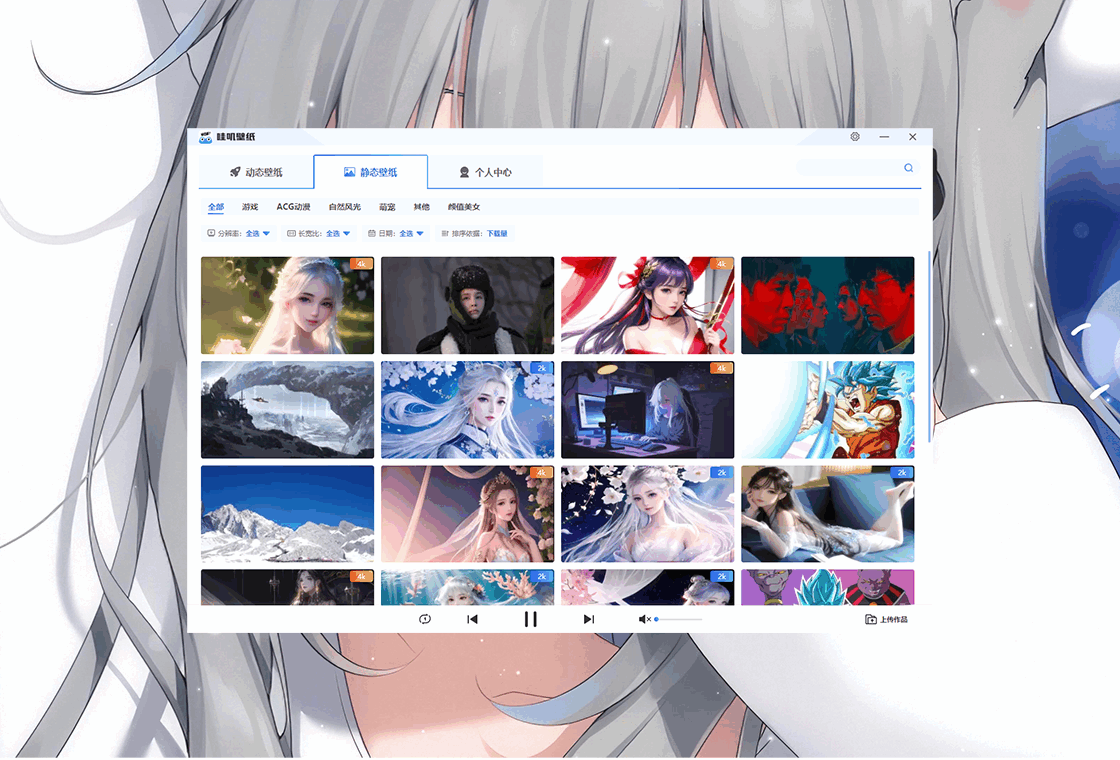Screen dimensions: 1120x760
Task: Click the search magnifier icon
Action: point(909,168)
